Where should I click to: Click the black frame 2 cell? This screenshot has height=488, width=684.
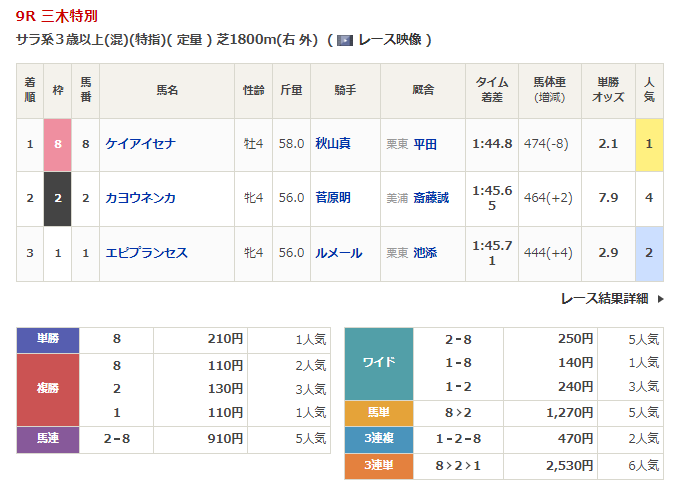(x=57, y=198)
